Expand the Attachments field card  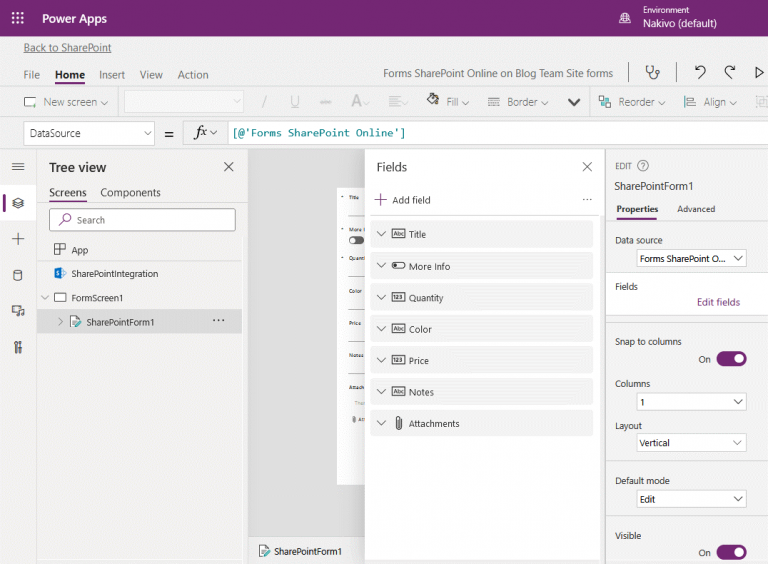(x=381, y=423)
